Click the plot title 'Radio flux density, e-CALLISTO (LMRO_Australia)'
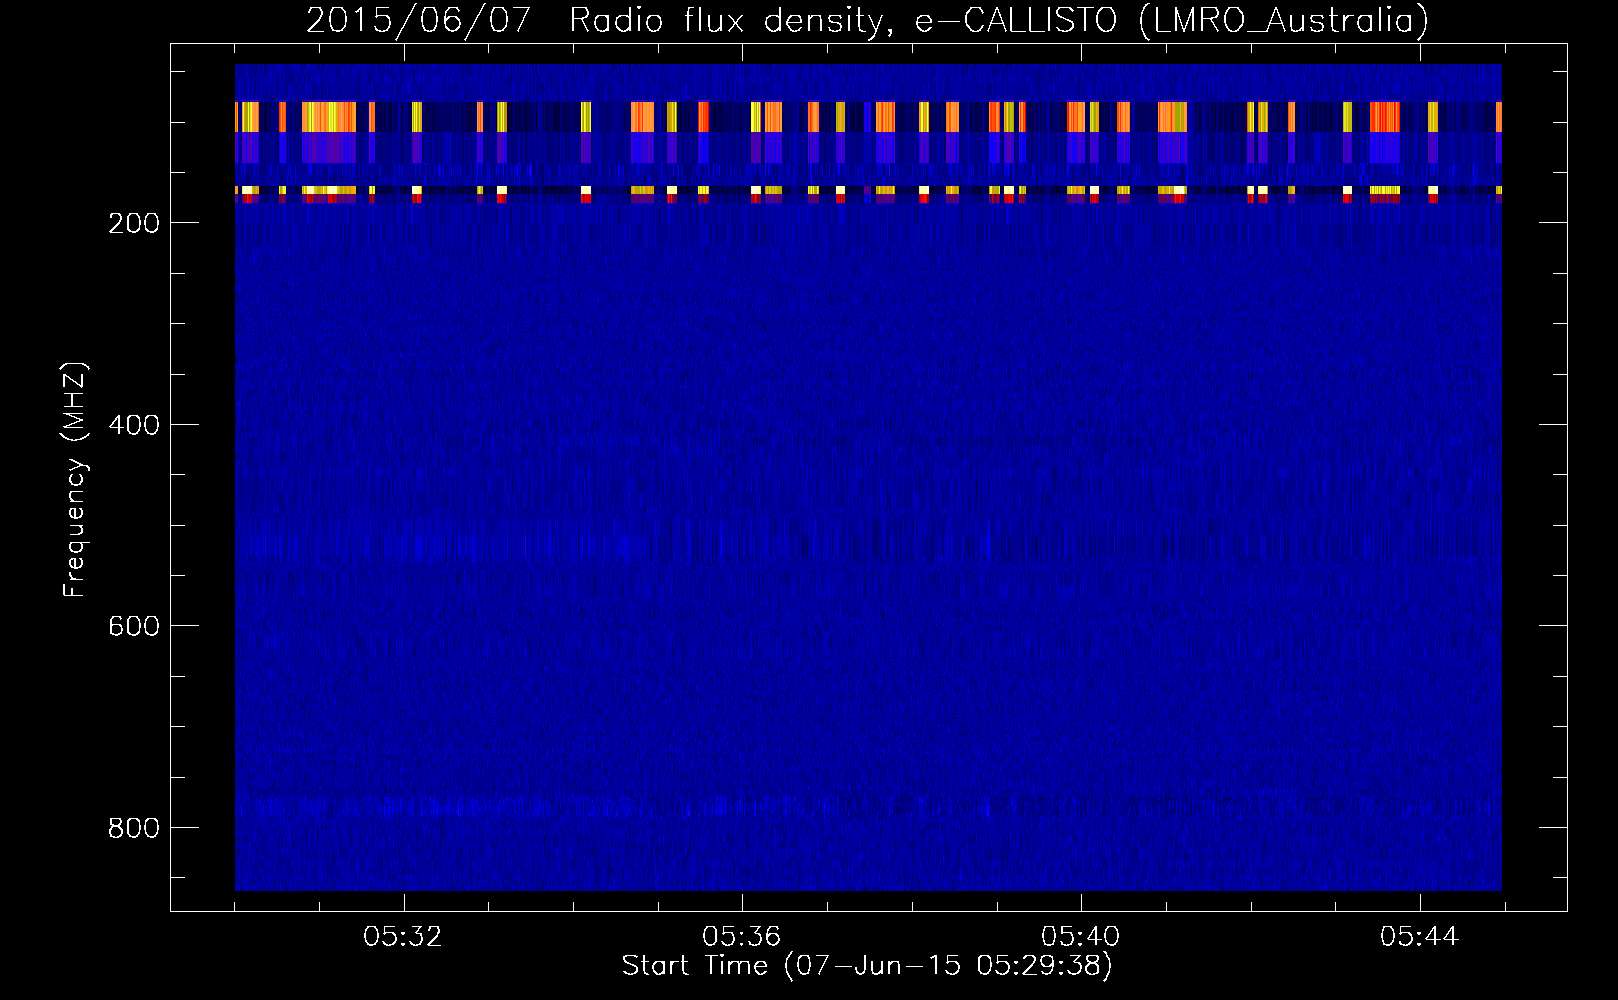Image resolution: width=1618 pixels, height=1000 pixels. [x=999, y=21]
